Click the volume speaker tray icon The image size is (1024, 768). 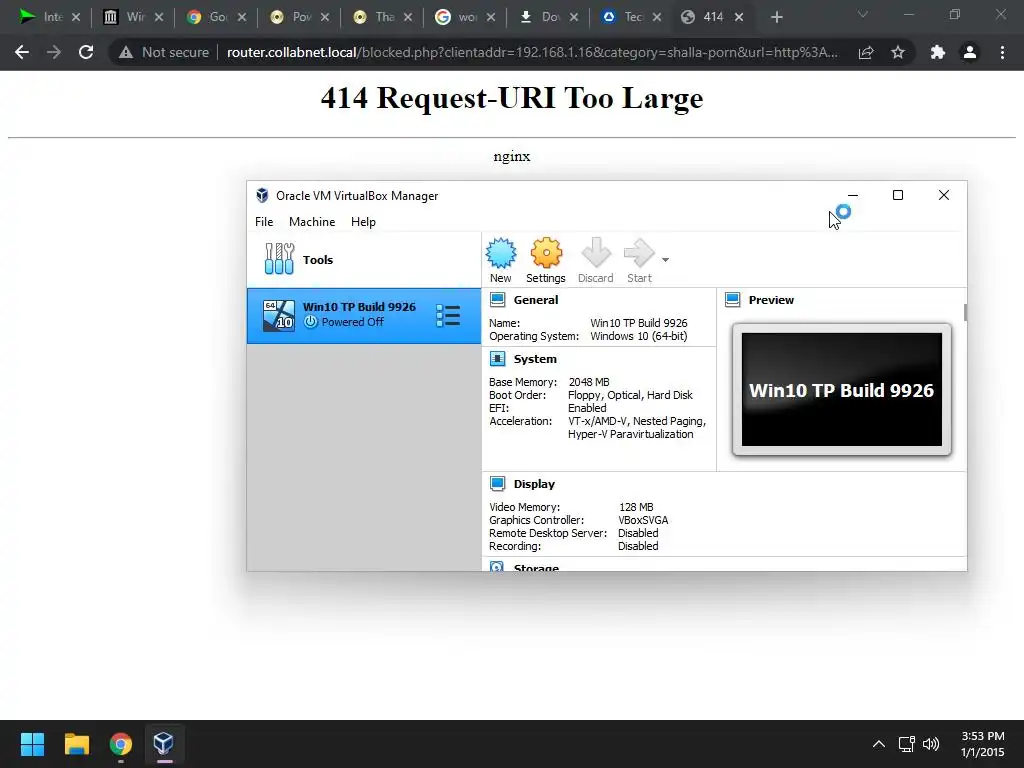click(x=931, y=744)
